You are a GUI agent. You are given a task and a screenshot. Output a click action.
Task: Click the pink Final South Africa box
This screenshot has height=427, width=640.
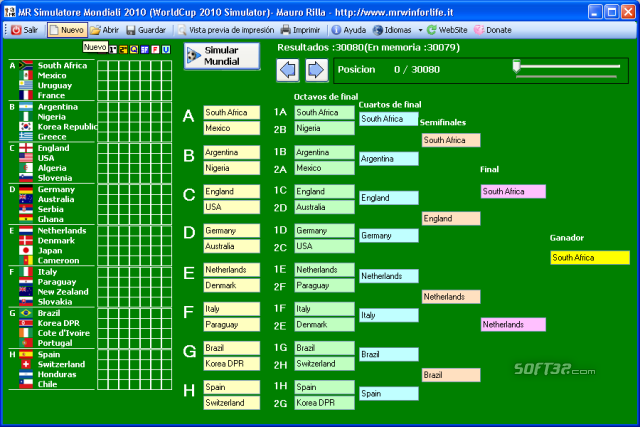(513, 191)
